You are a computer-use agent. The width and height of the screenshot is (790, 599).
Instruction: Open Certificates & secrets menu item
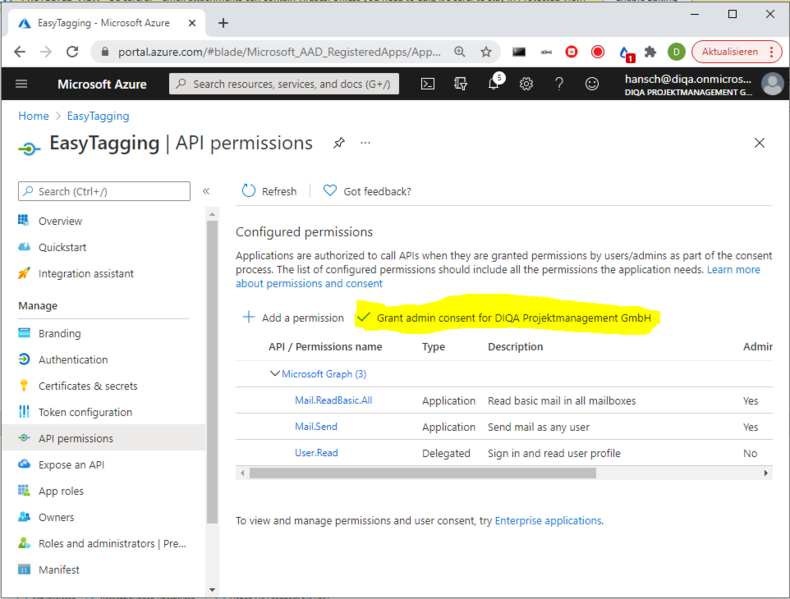pos(88,386)
